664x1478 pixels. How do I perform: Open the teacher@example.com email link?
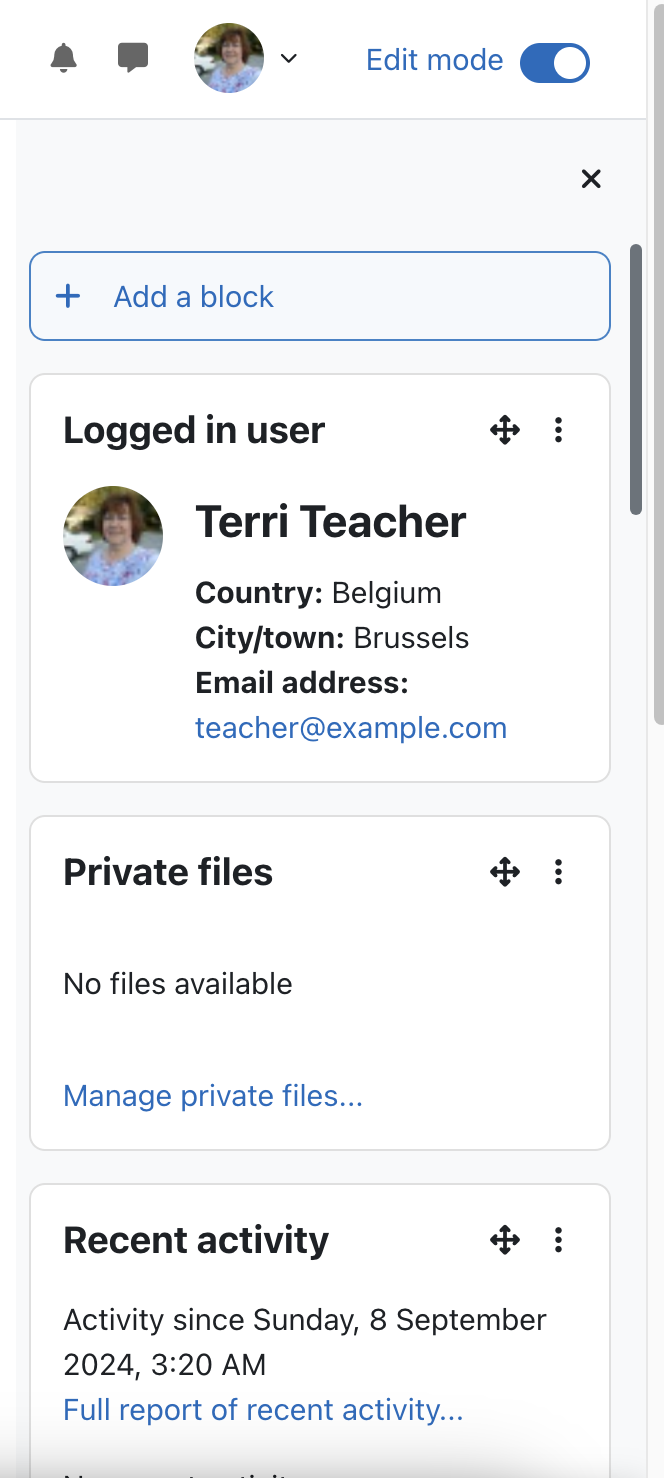[x=351, y=728]
